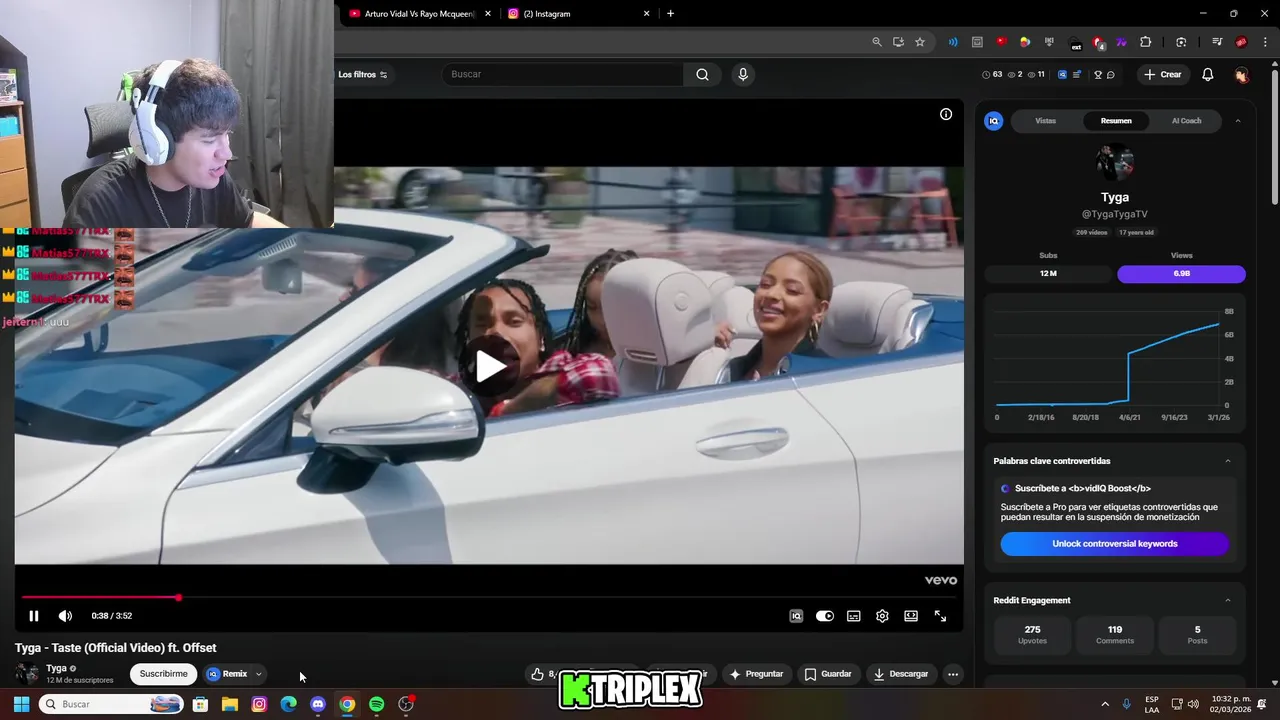Switch to theater mode view
Viewport: 1280px width, 720px height.
911,616
